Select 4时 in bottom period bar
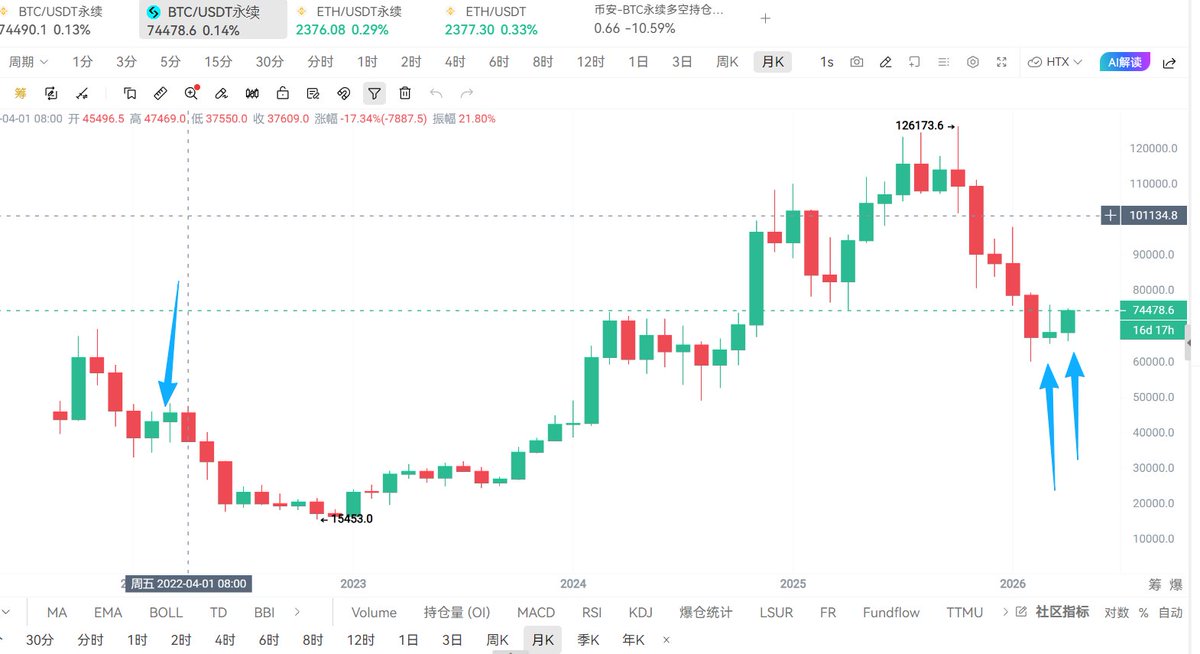1200x654 pixels. [x=224, y=640]
